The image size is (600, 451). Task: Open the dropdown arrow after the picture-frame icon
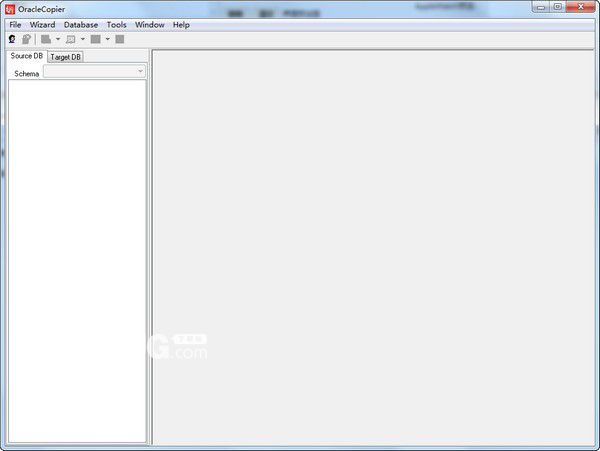pyautogui.click(x=83, y=39)
